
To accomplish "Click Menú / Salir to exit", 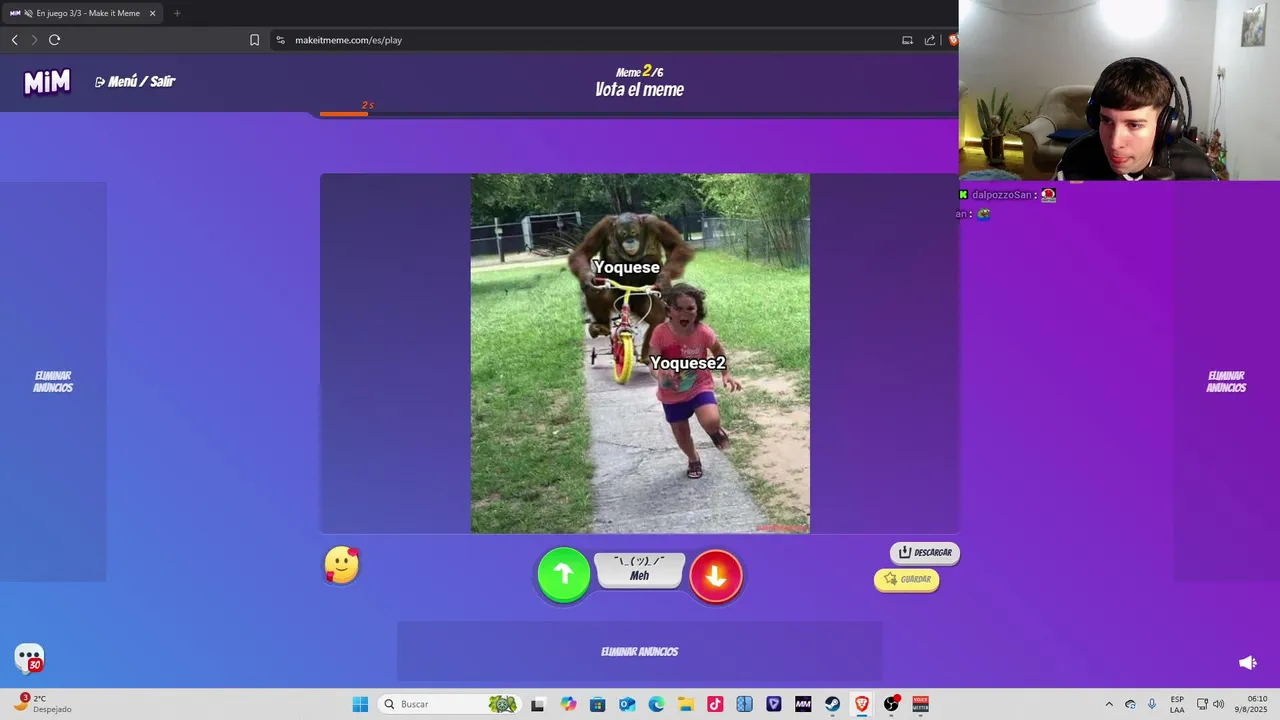I will tap(135, 82).
